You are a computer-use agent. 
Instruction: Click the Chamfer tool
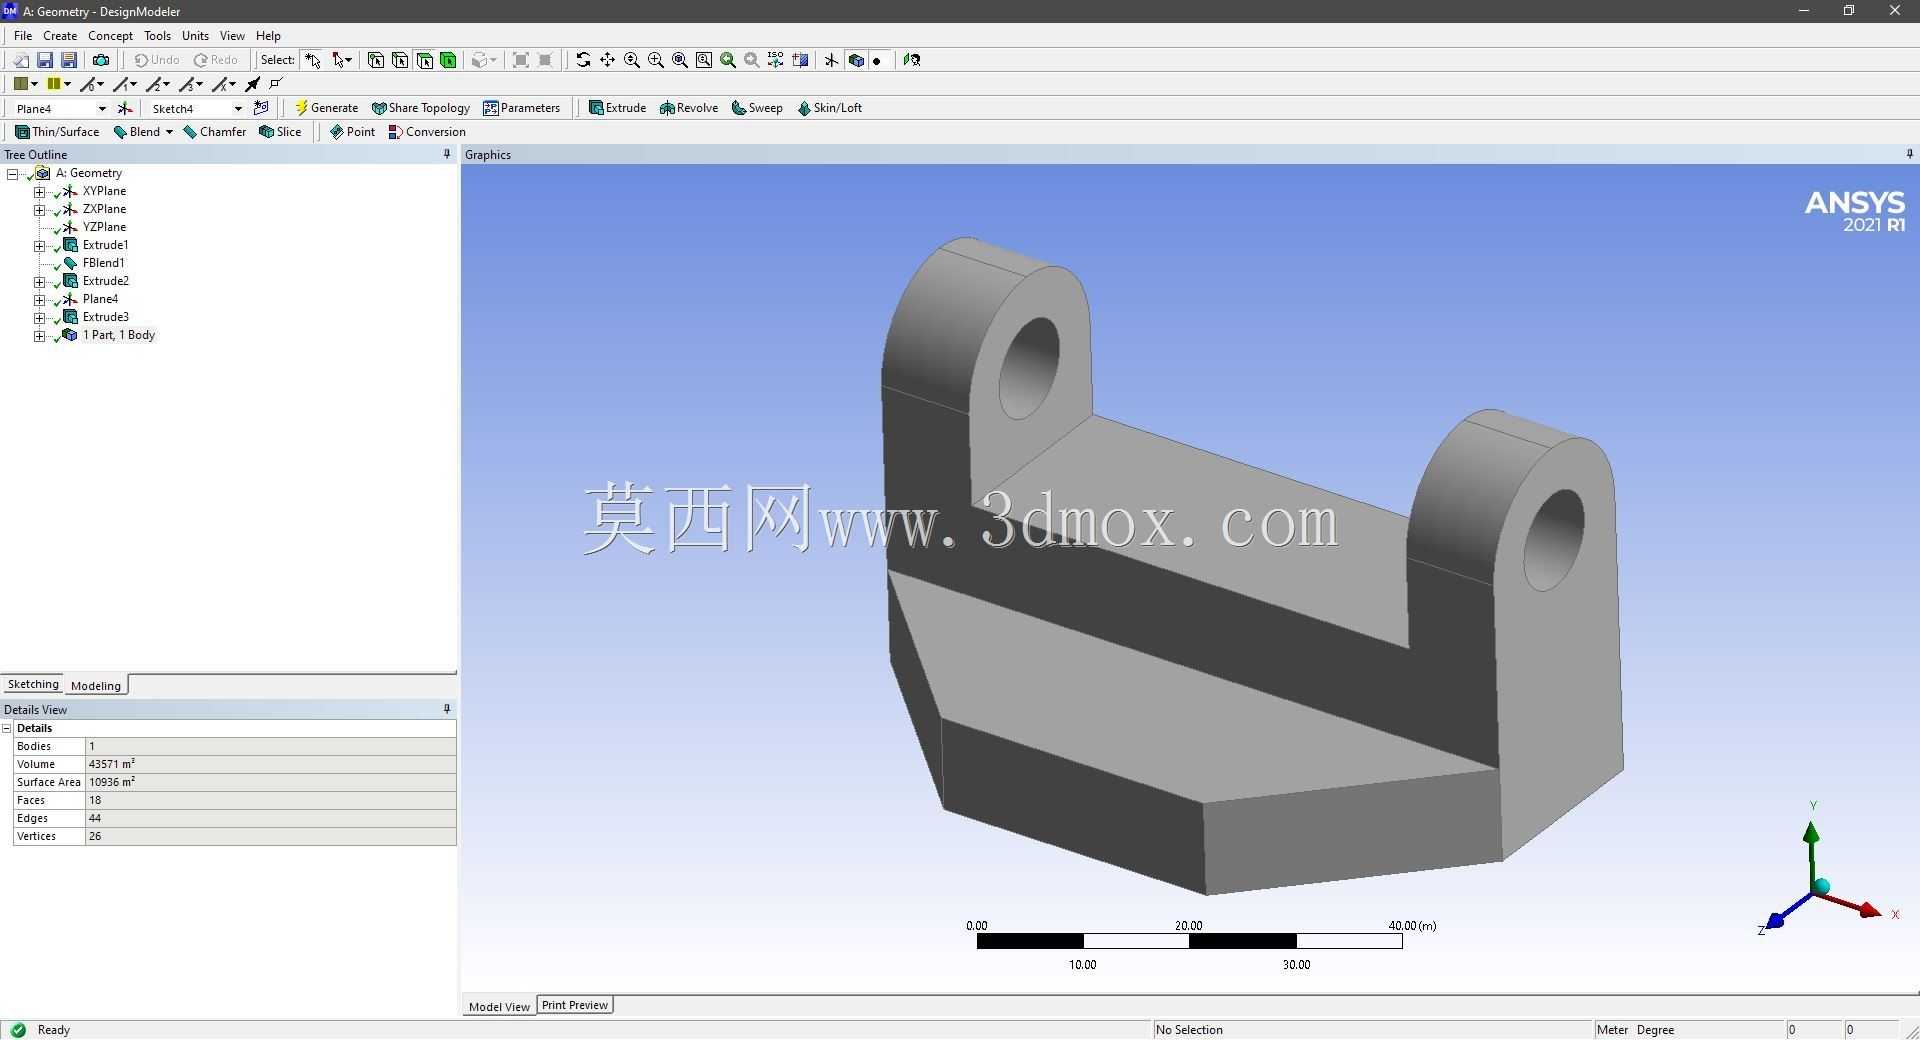pos(215,132)
